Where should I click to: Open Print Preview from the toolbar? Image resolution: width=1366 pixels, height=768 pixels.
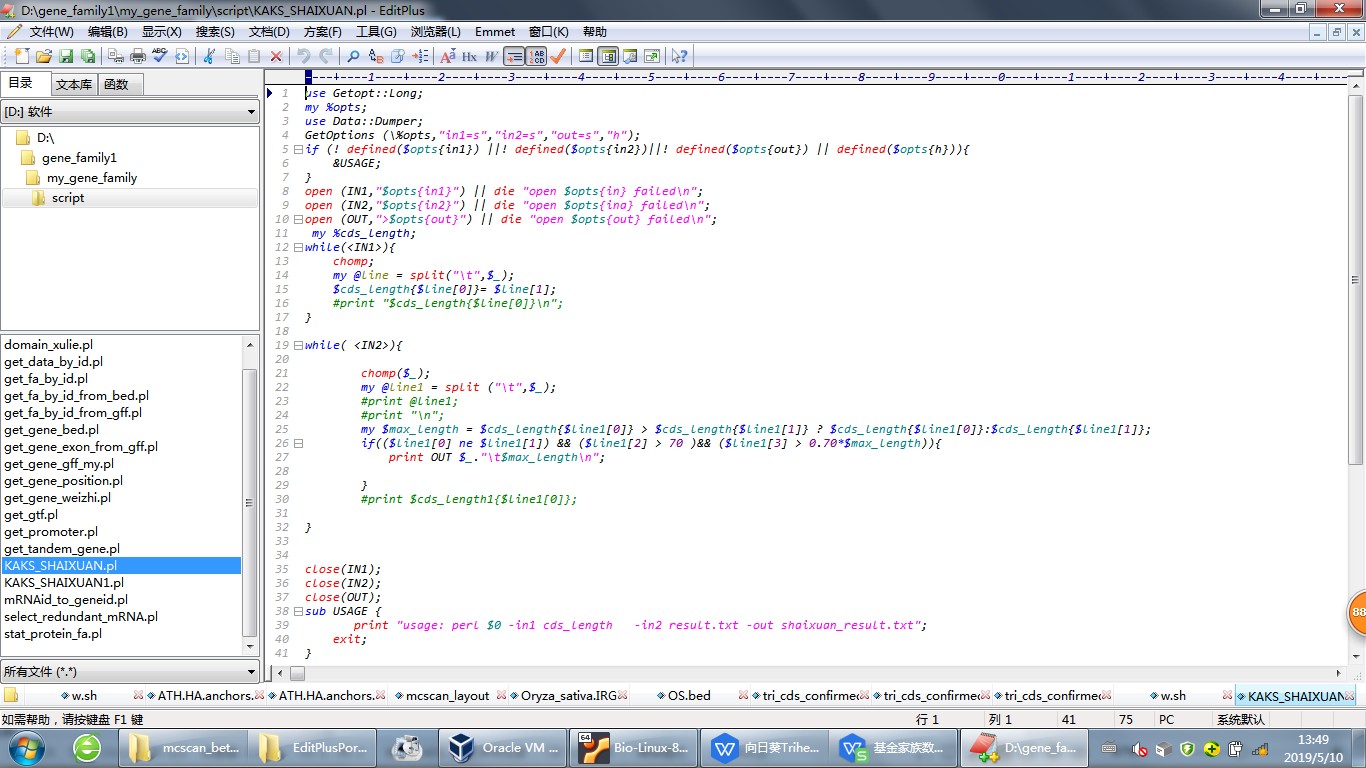coord(116,56)
